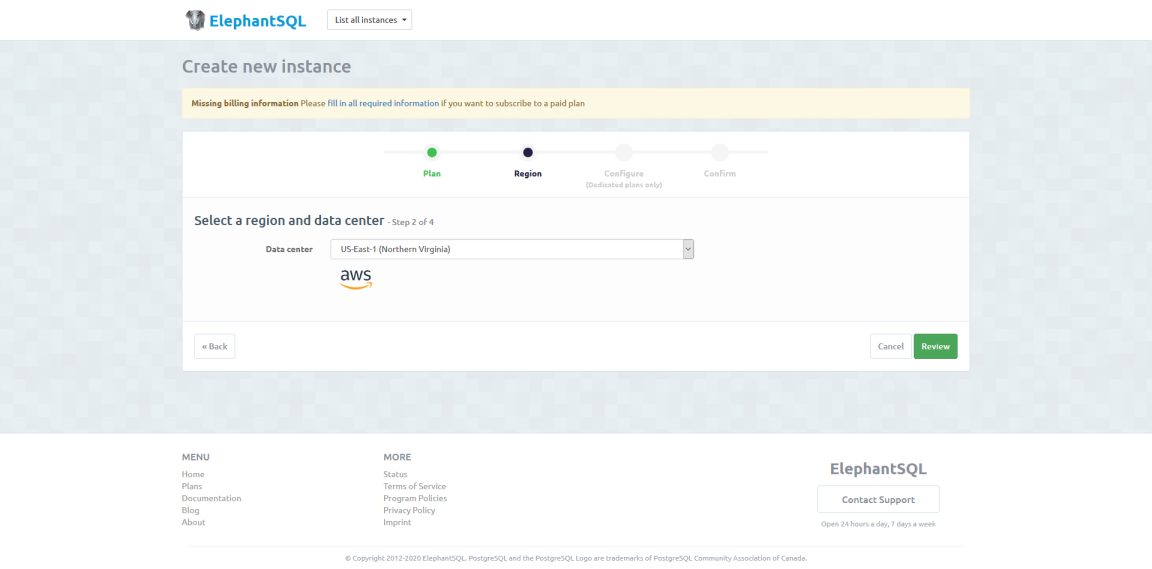
Task: Open Program Policies link
Action: (415, 498)
